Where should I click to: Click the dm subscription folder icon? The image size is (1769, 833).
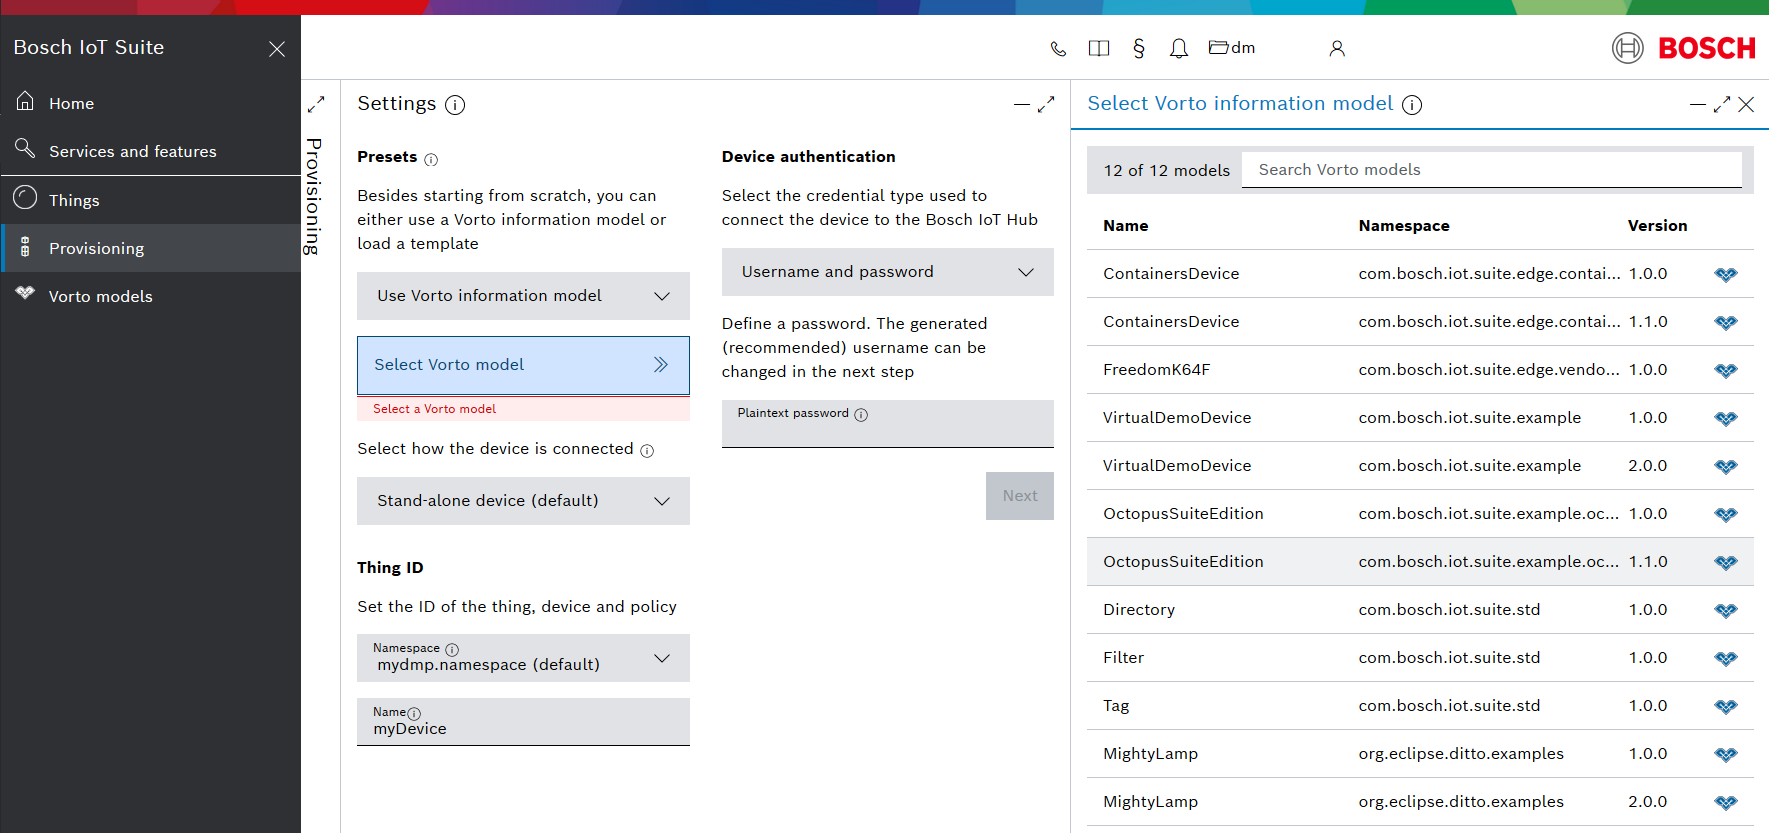tap(1232, 47)
